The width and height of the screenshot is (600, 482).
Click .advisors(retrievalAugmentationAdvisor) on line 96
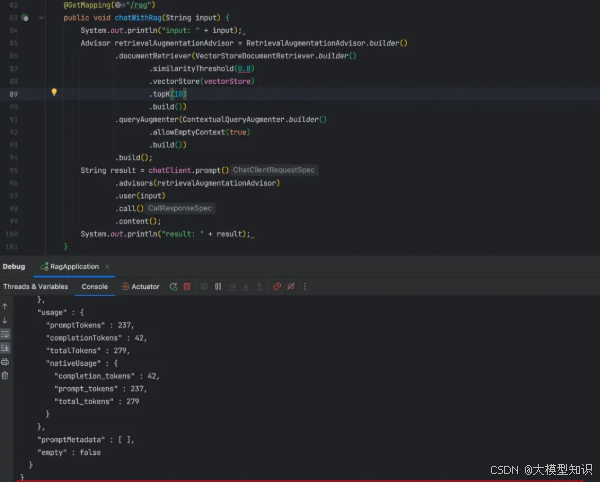197,183
